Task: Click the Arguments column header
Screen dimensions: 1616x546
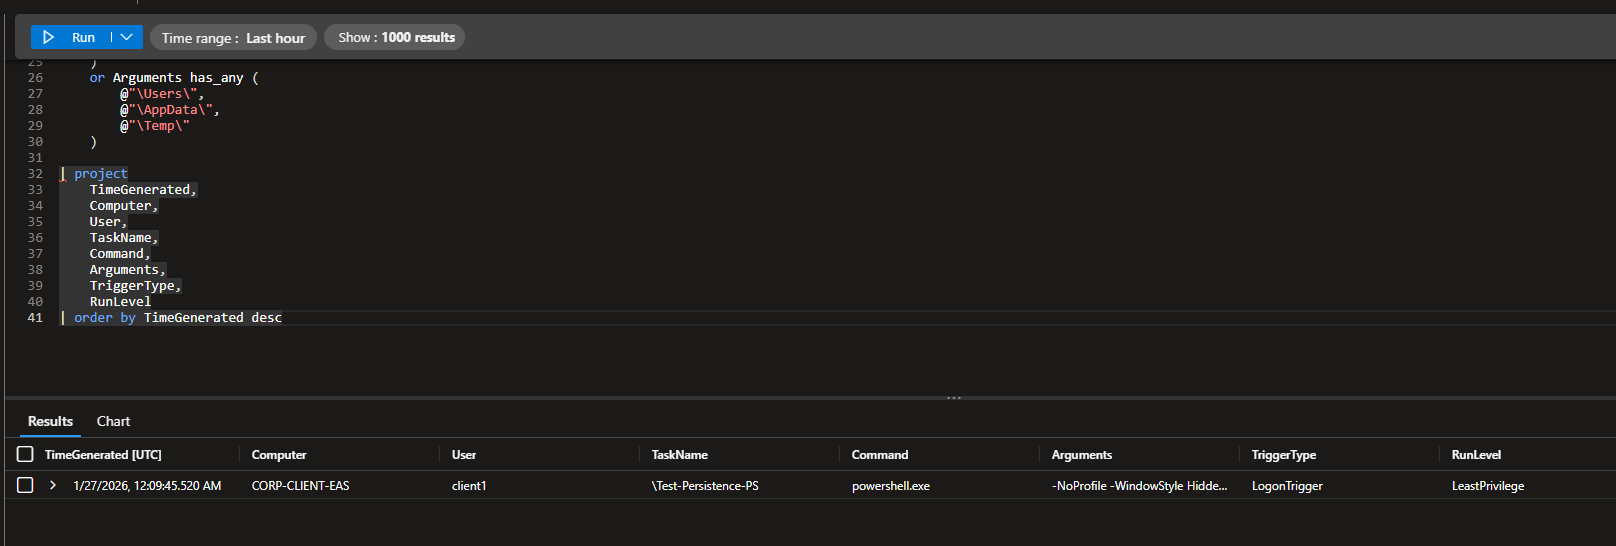Action: click(1082, 455)
